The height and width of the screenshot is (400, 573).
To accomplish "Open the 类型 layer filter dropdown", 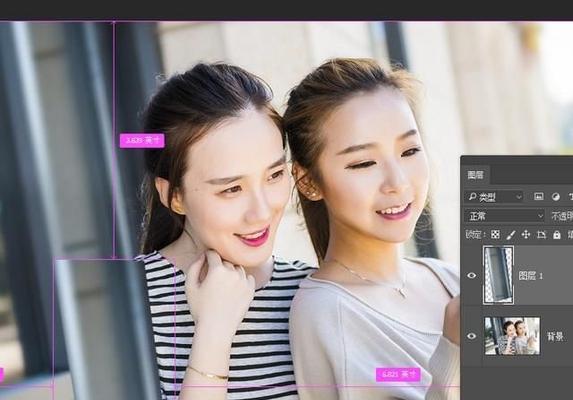I will pyautogui.click(x=494, y=197).
